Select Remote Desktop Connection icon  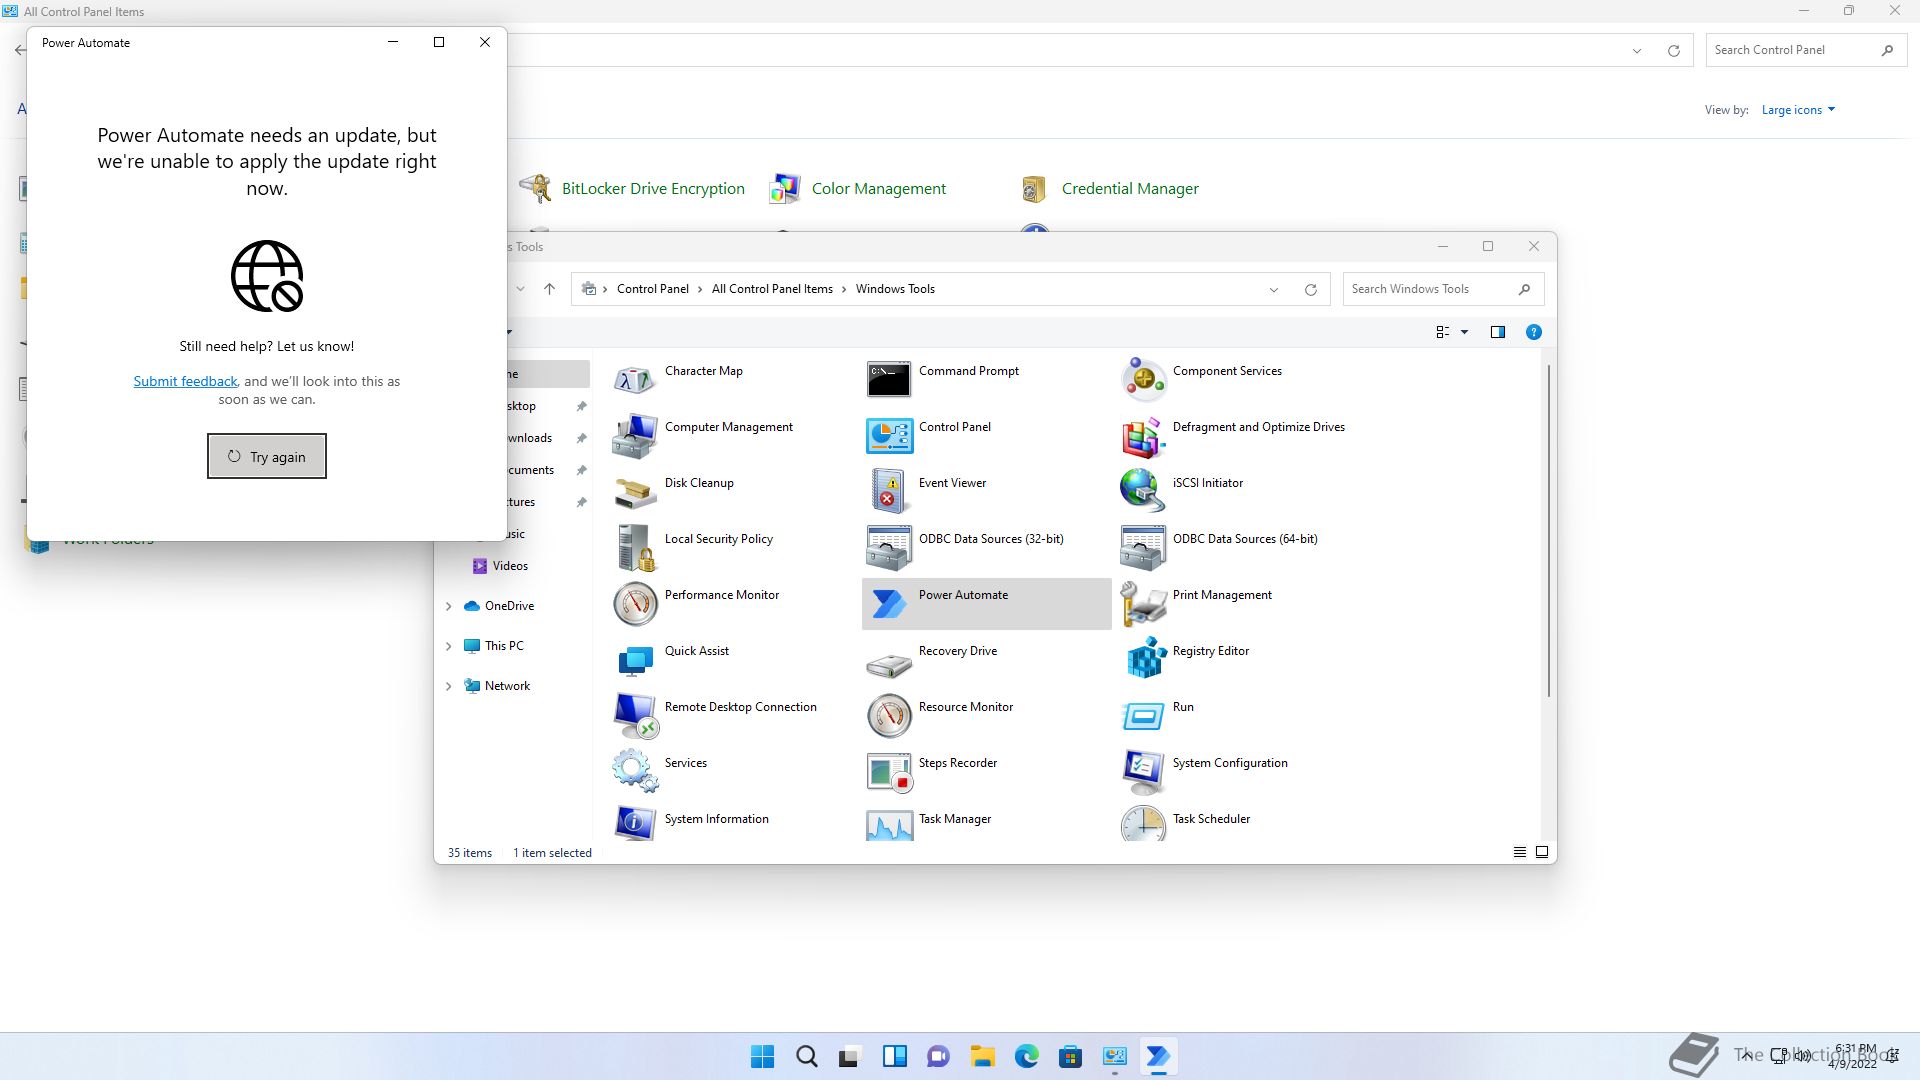tap(635, 715)
